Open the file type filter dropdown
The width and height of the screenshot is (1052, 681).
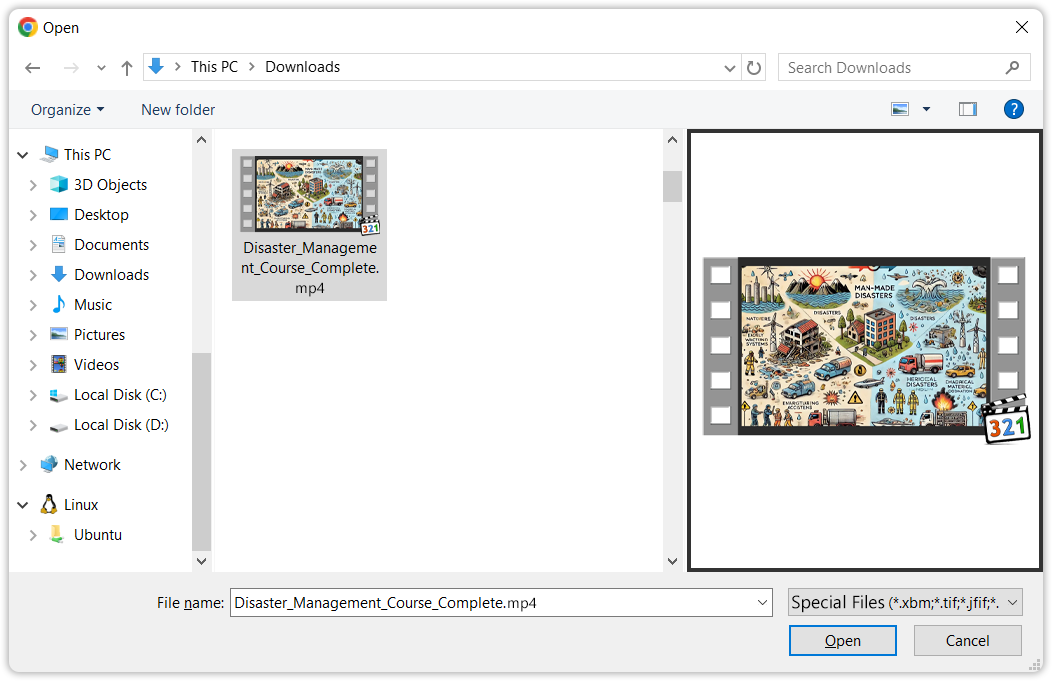click(x=905, y=602)
